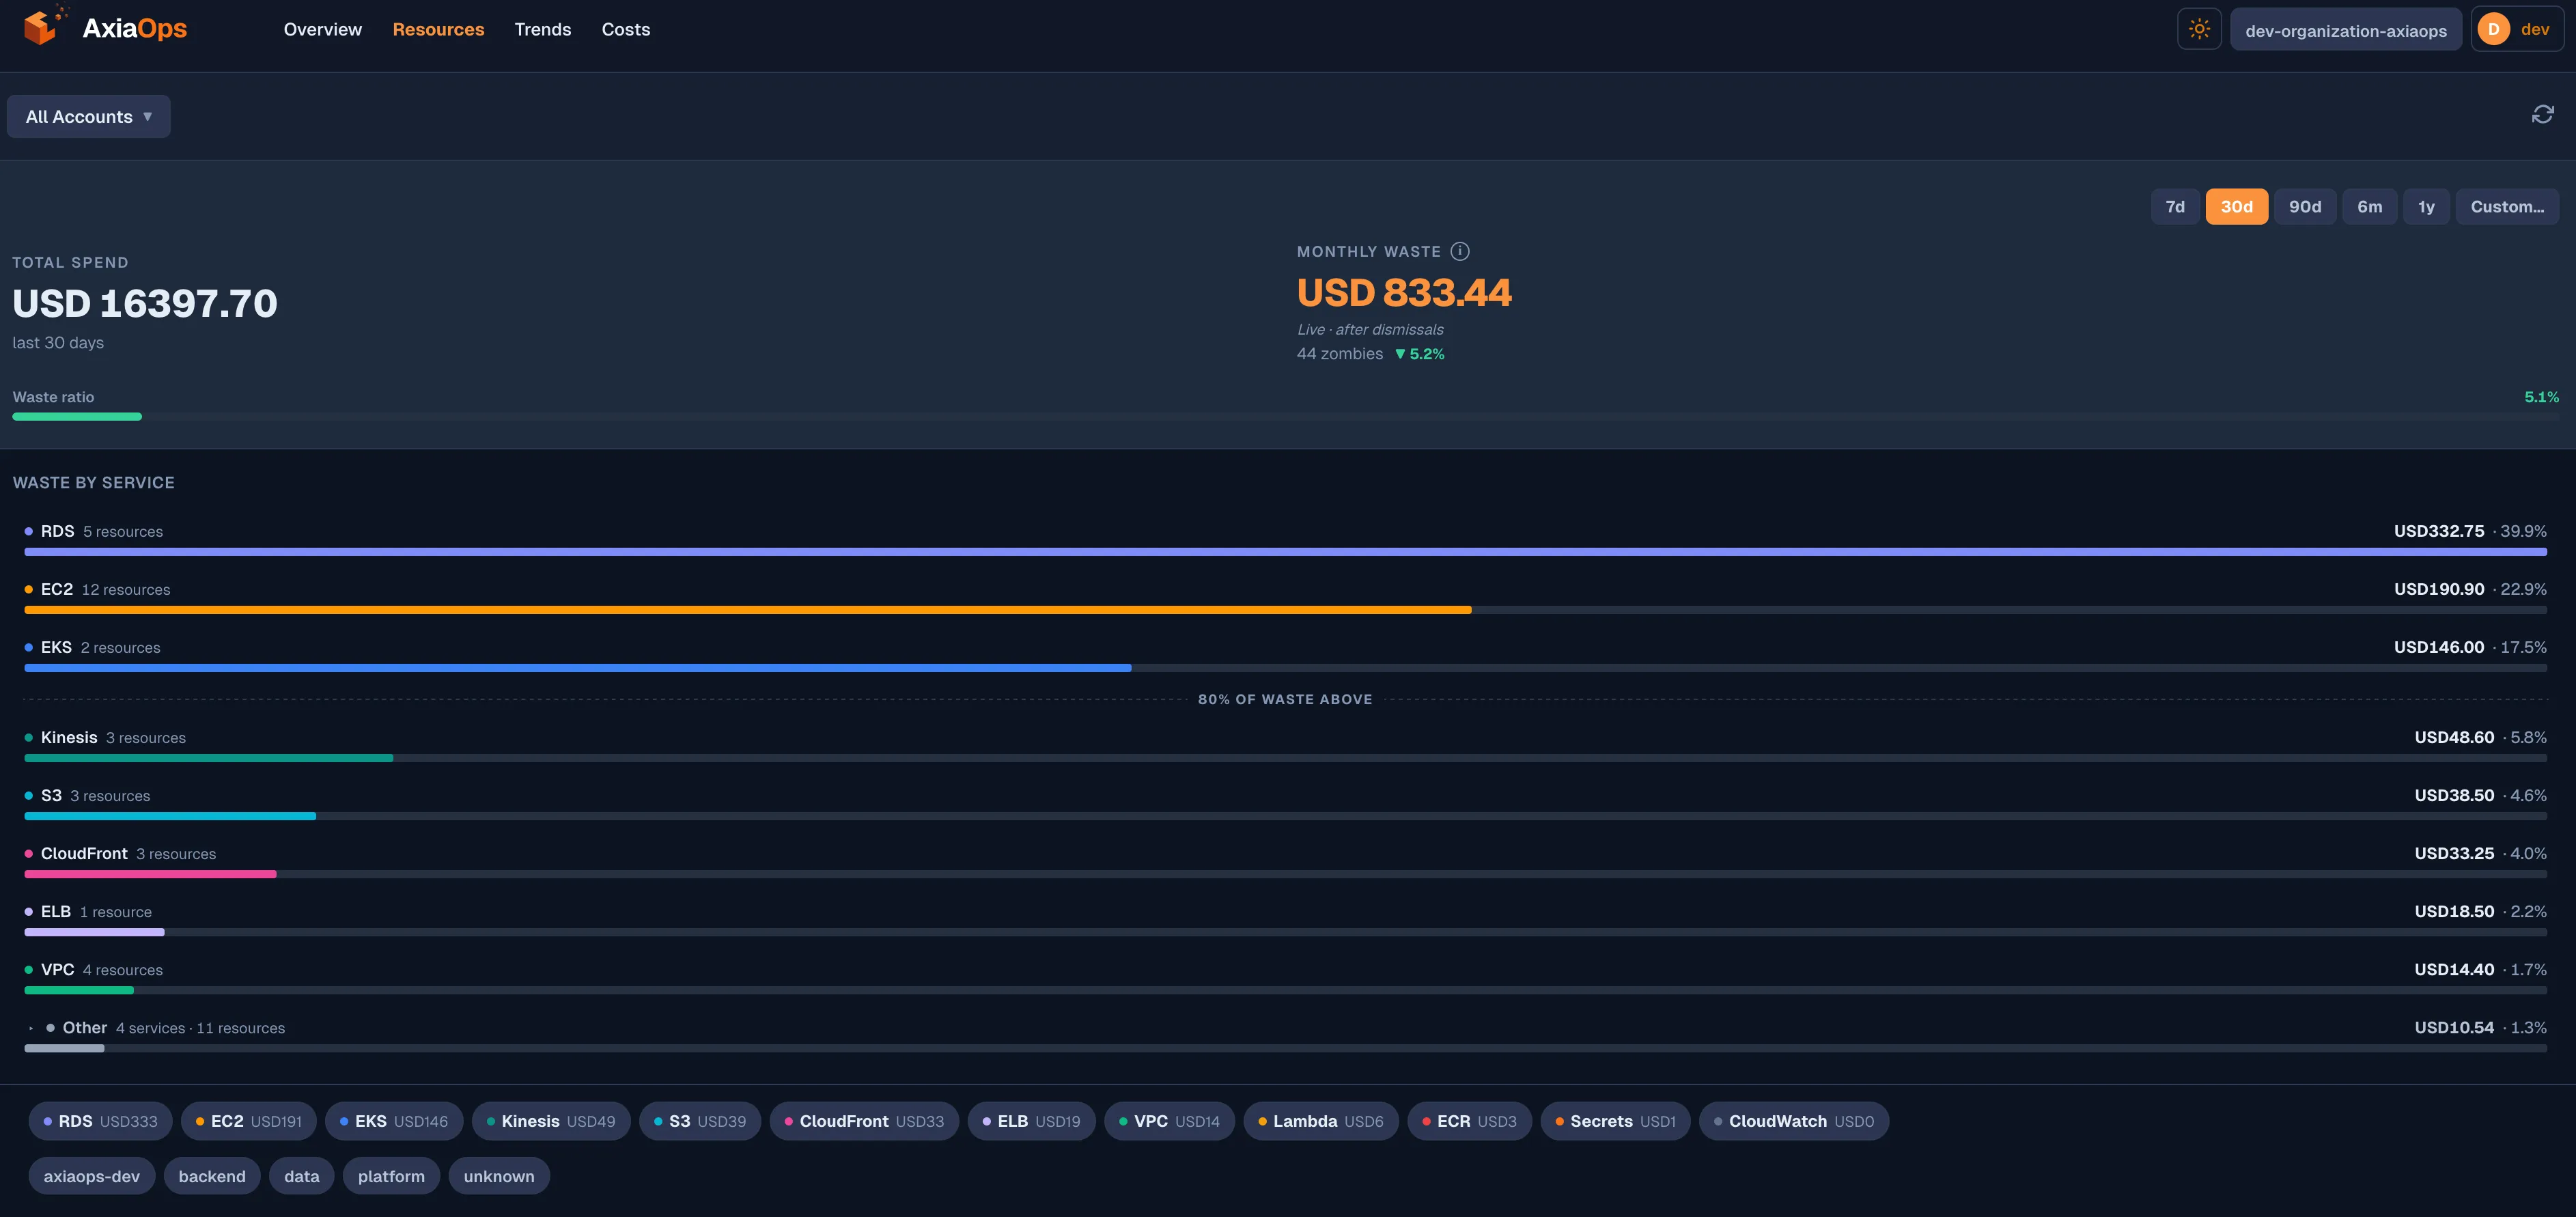Click the RDS waste progress bar
Image resolution: width=2576 pixels, height=1217 pixels.
click(x=1285, y=552)
